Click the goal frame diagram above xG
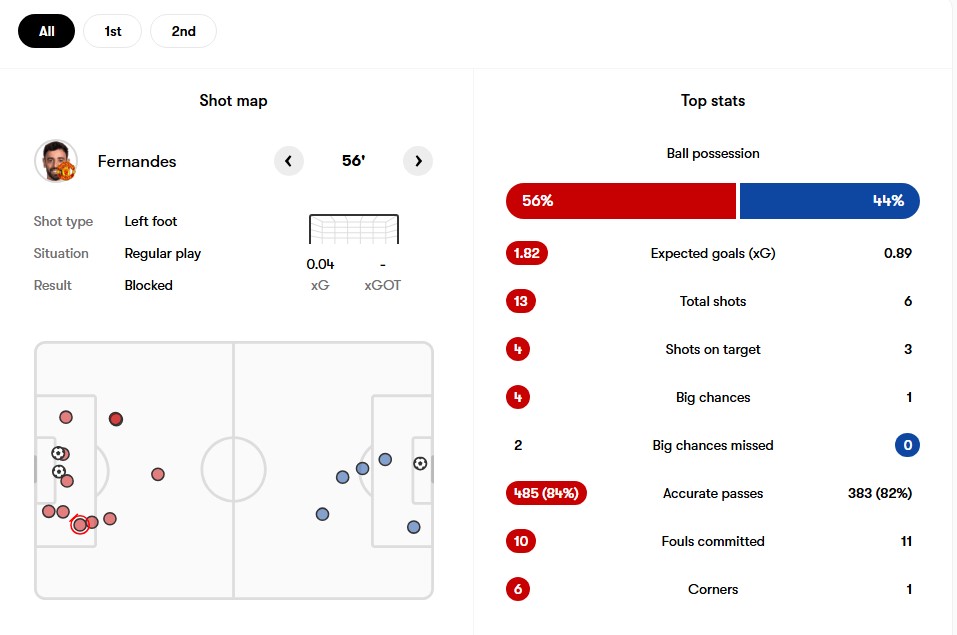The height and width of the screenshot is (635, 957). (354, 230)
